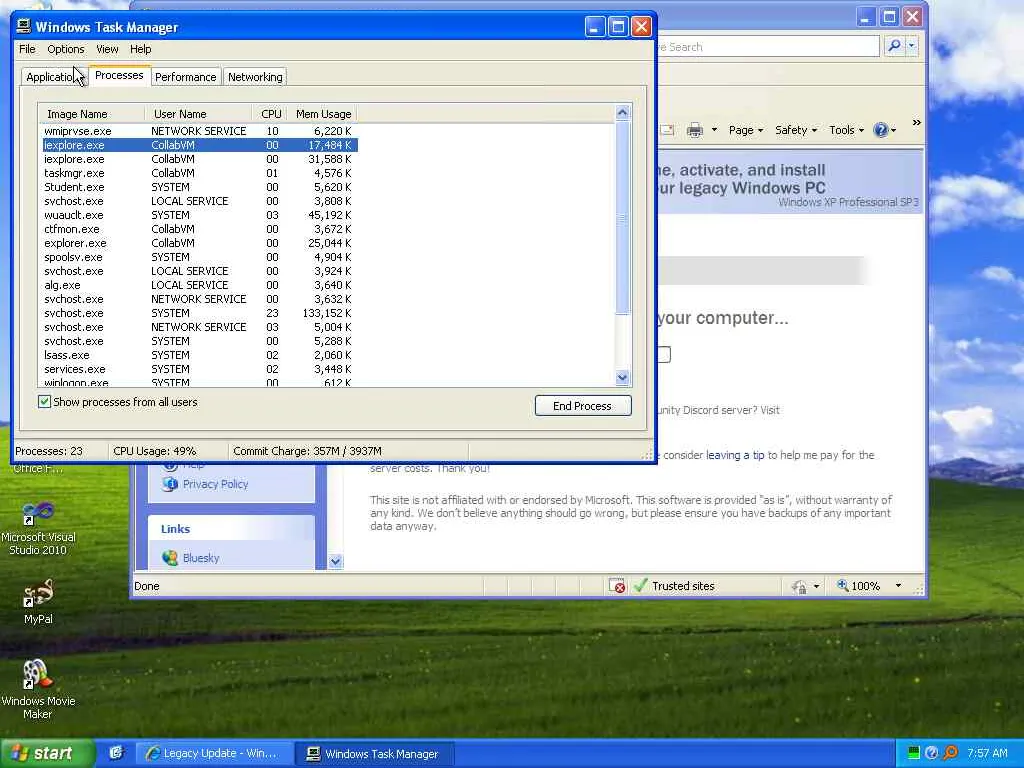Open the Options menu in Task Manager
1024x768 pixels.
tap(66, 49)
